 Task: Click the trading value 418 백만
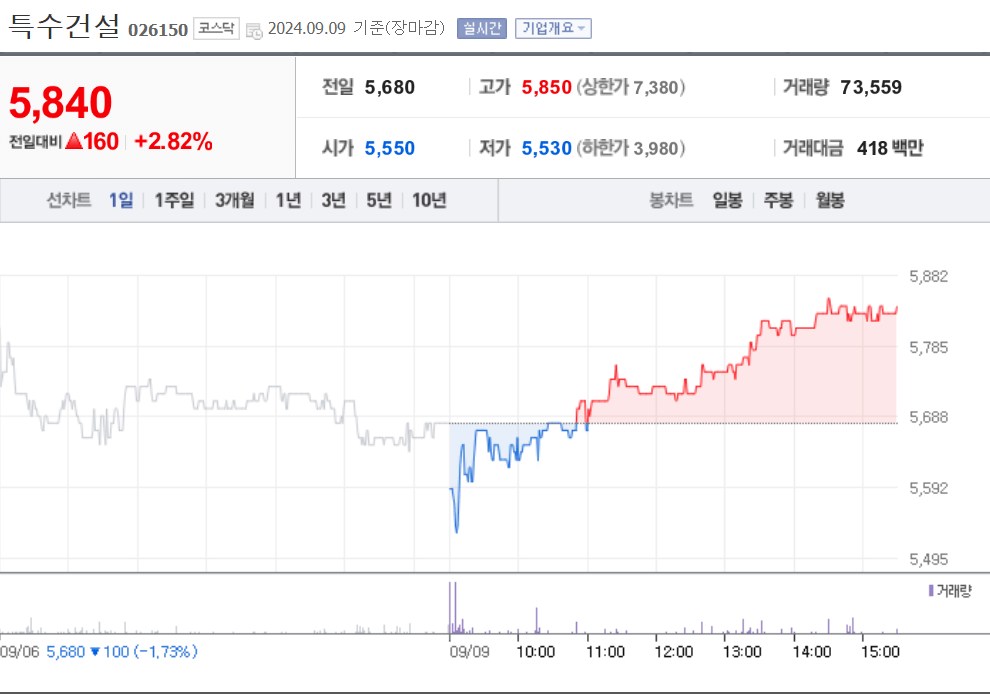[x=890, y=148]
